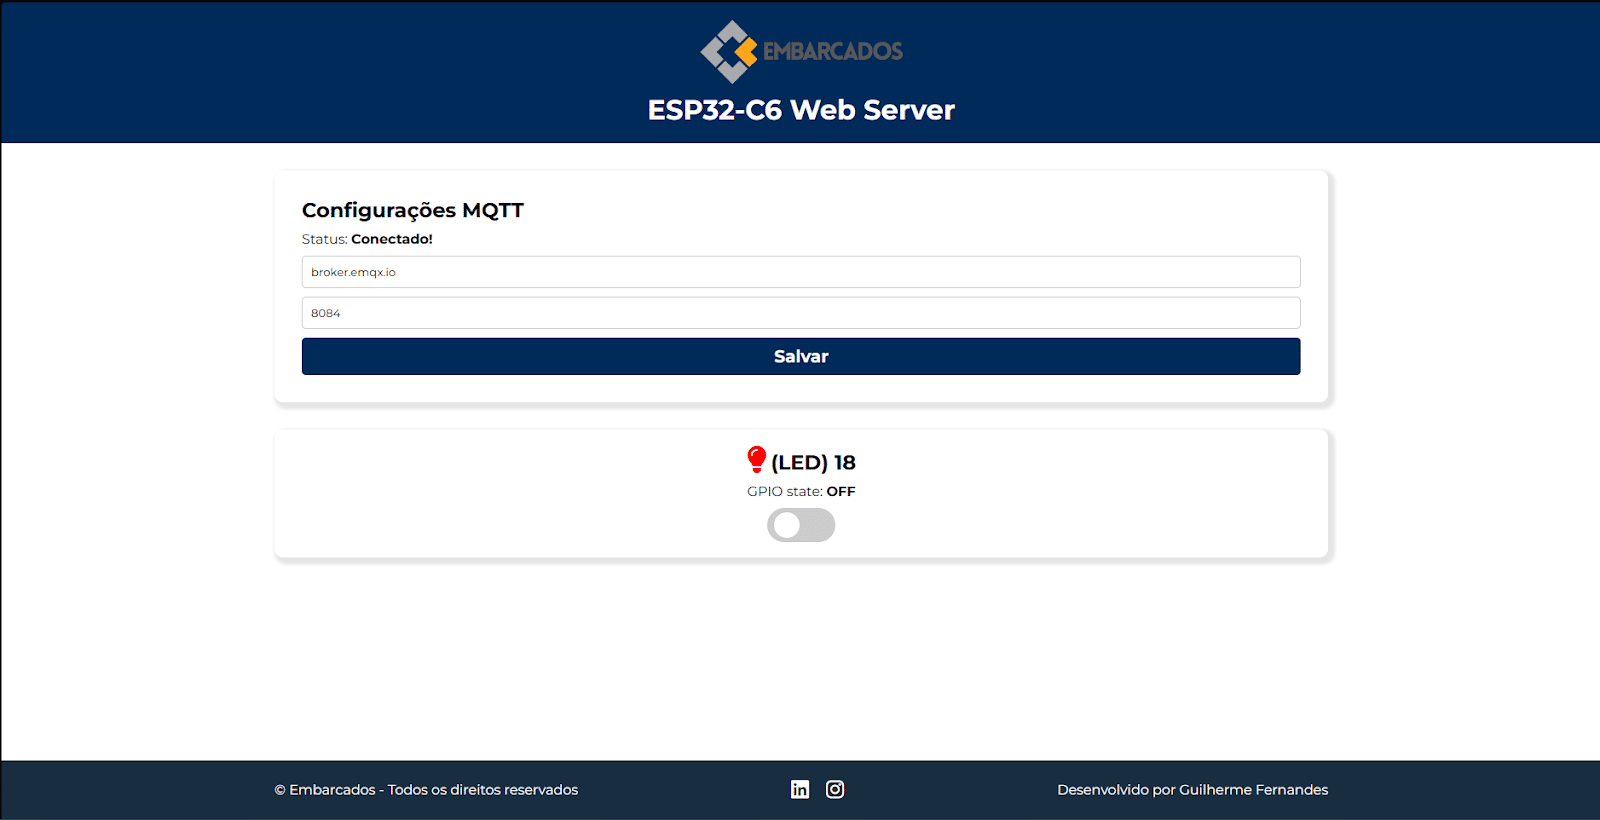
Task: Click the Embarcados diamond logo icon
Action: point(729,51)
